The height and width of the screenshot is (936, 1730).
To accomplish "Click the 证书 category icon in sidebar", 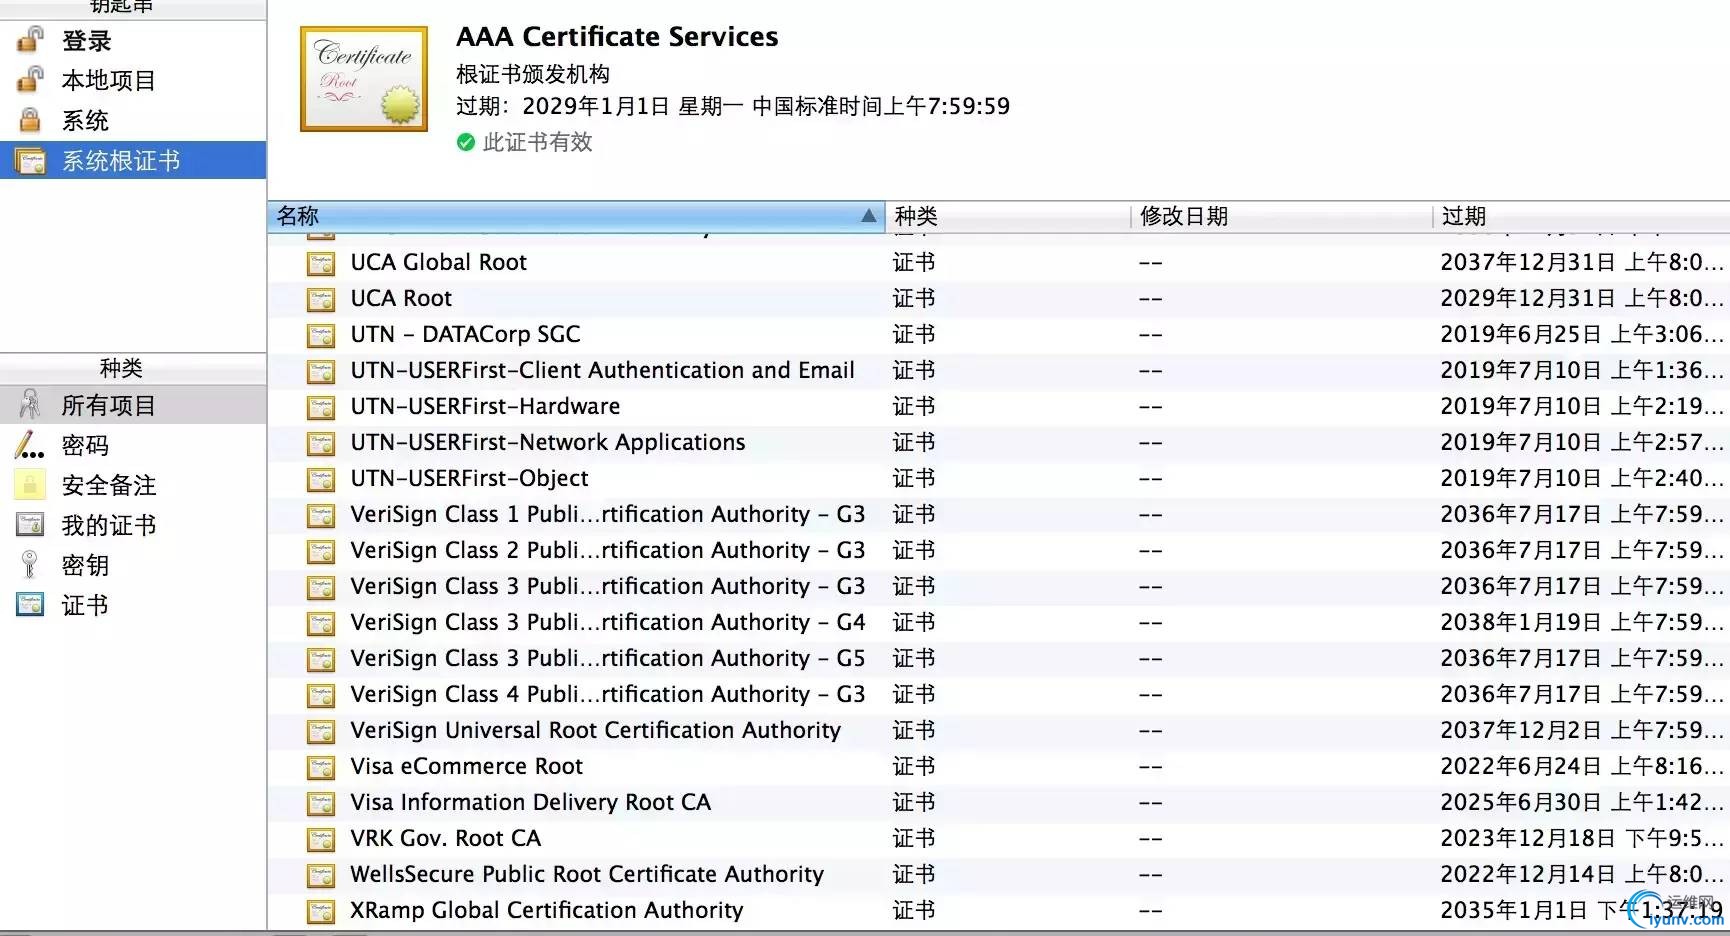I will point(30,604).
